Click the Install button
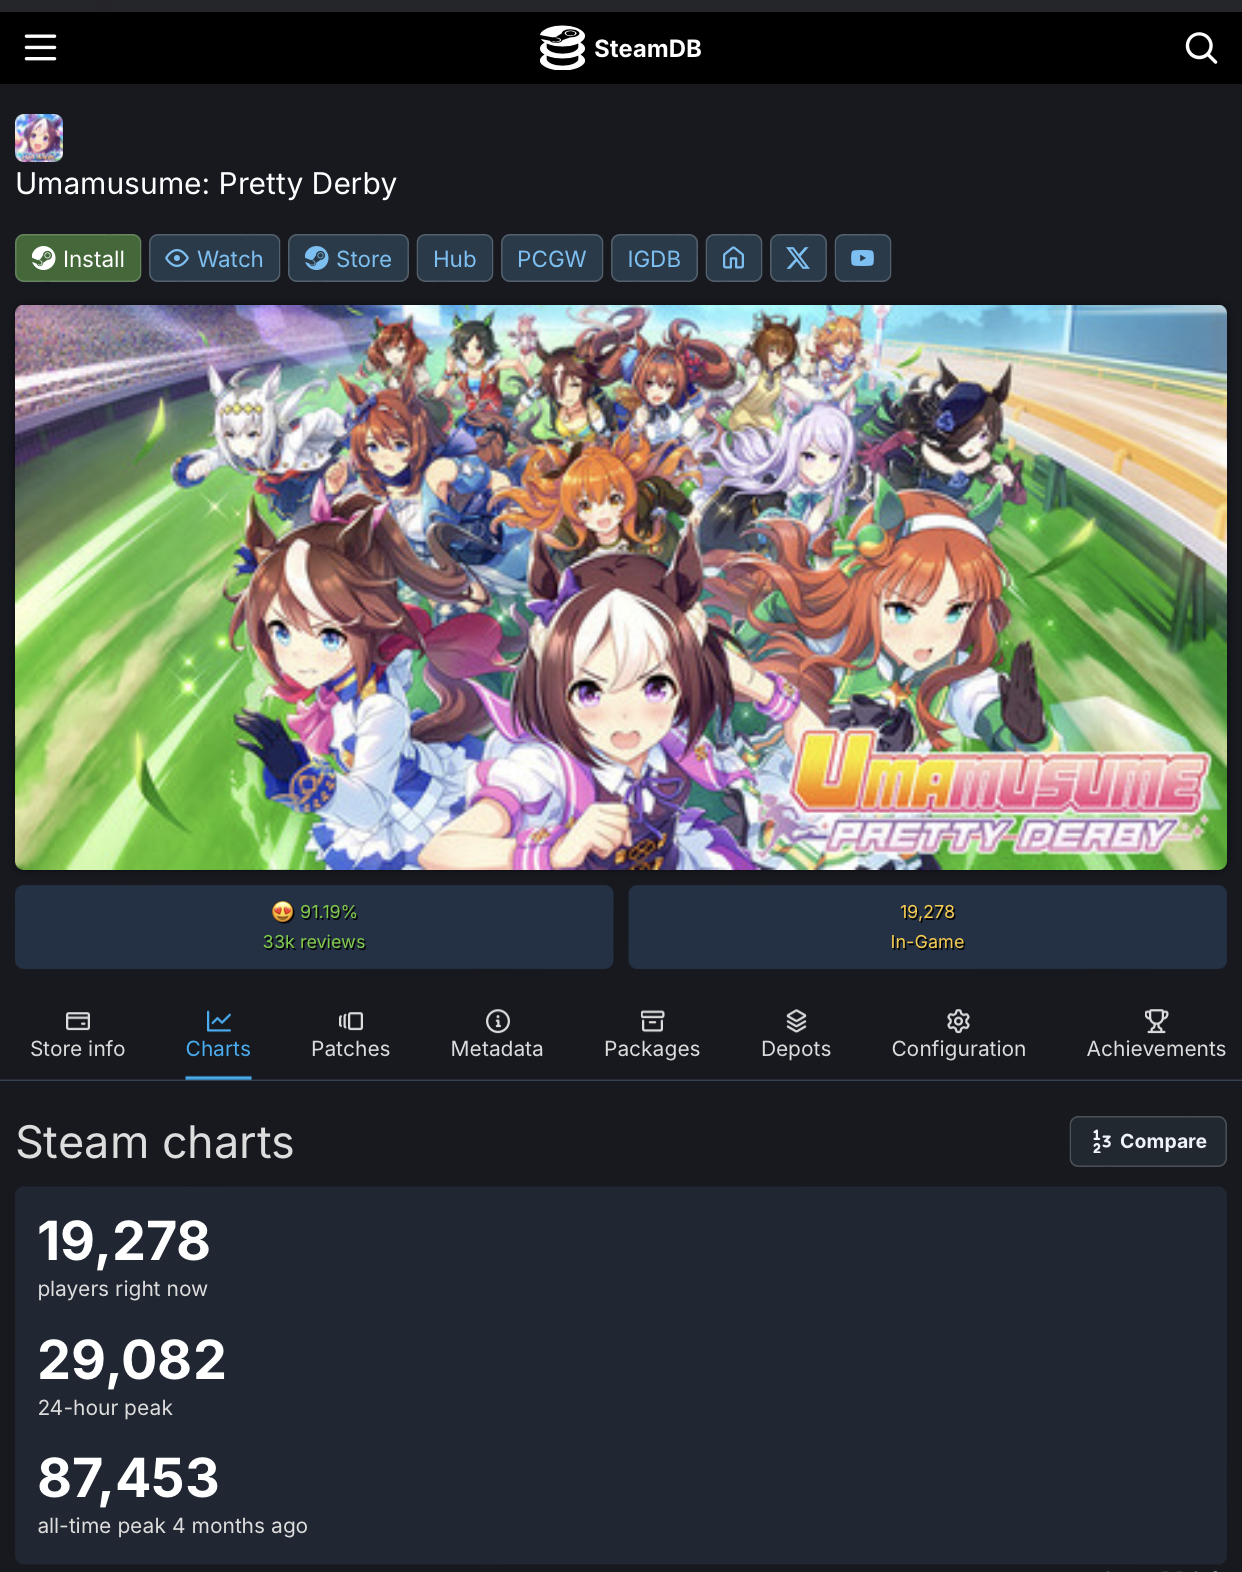The image size is (1242, 1572). tap(78, 259)
